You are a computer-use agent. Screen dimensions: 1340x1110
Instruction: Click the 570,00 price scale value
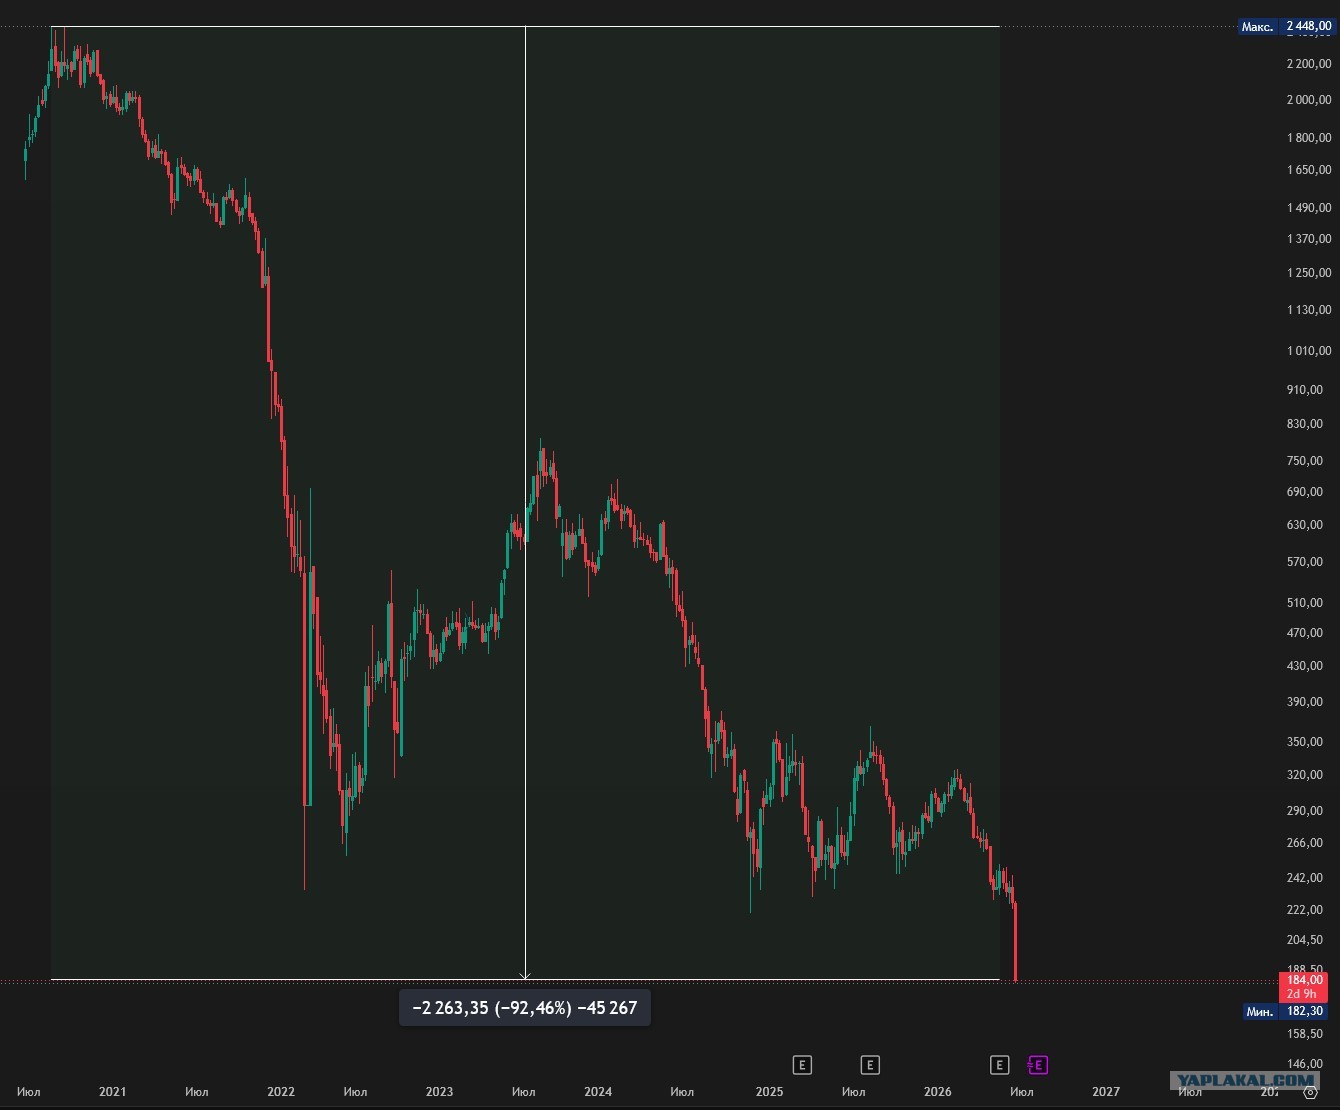1305,562
